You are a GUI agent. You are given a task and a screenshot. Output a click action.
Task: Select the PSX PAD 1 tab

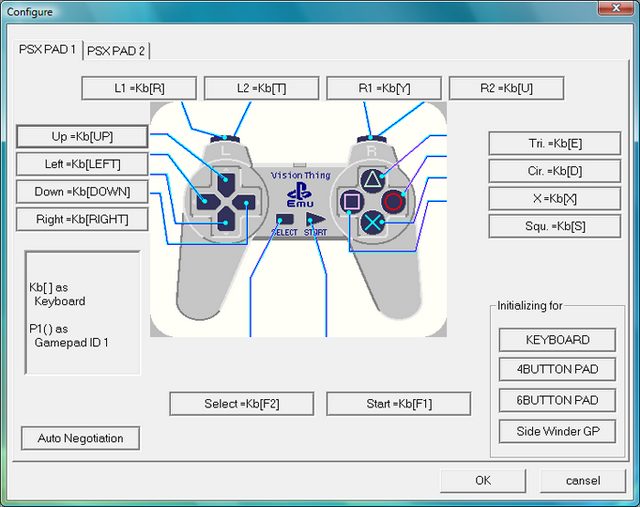pyautogui.click(x=48, y=49)
